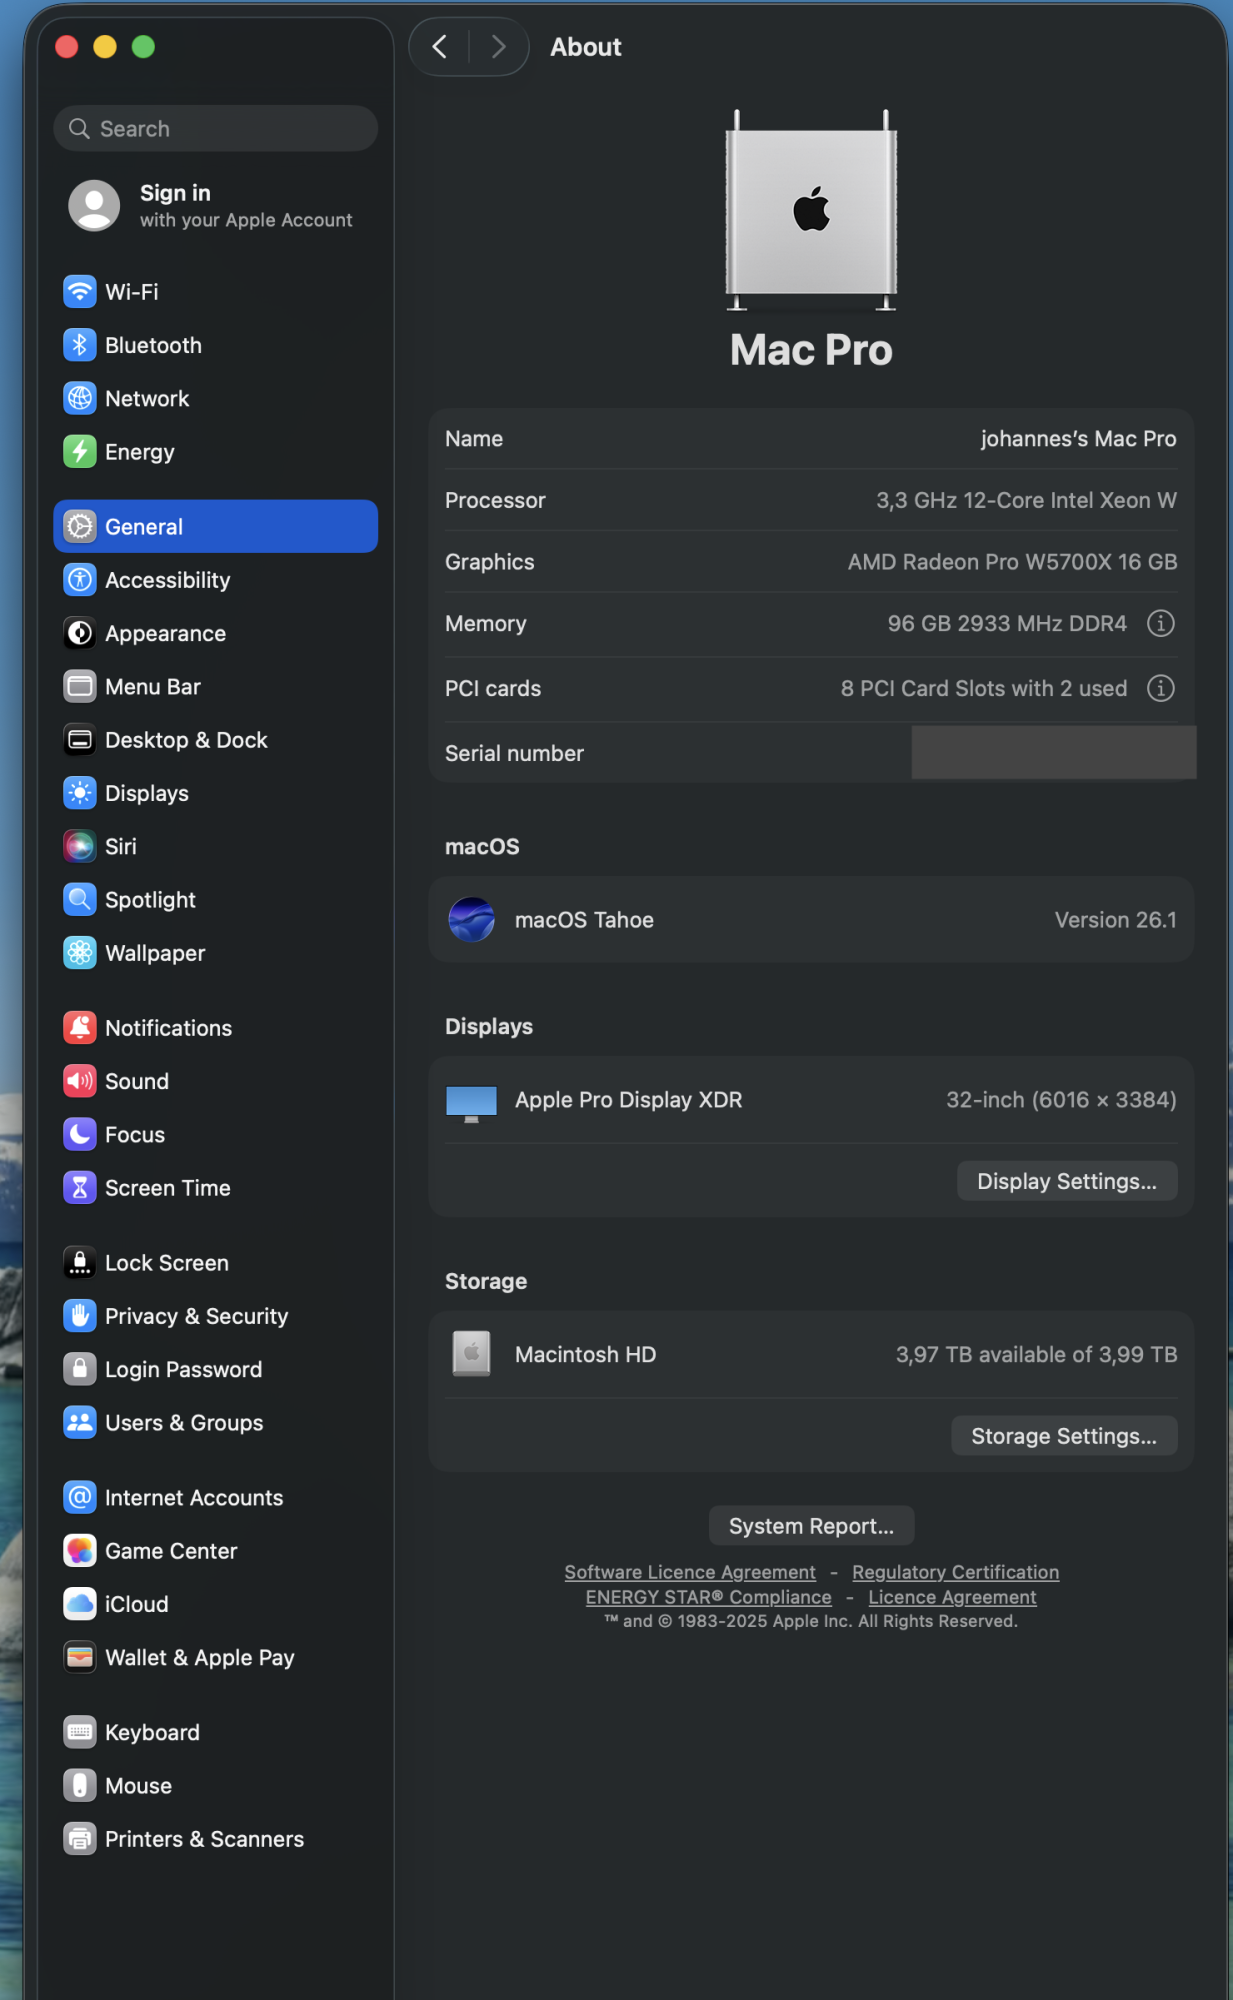Screen dimensions: 1233x2000
Task: Open Storage Settings… button
Action: [1064, 1436]
